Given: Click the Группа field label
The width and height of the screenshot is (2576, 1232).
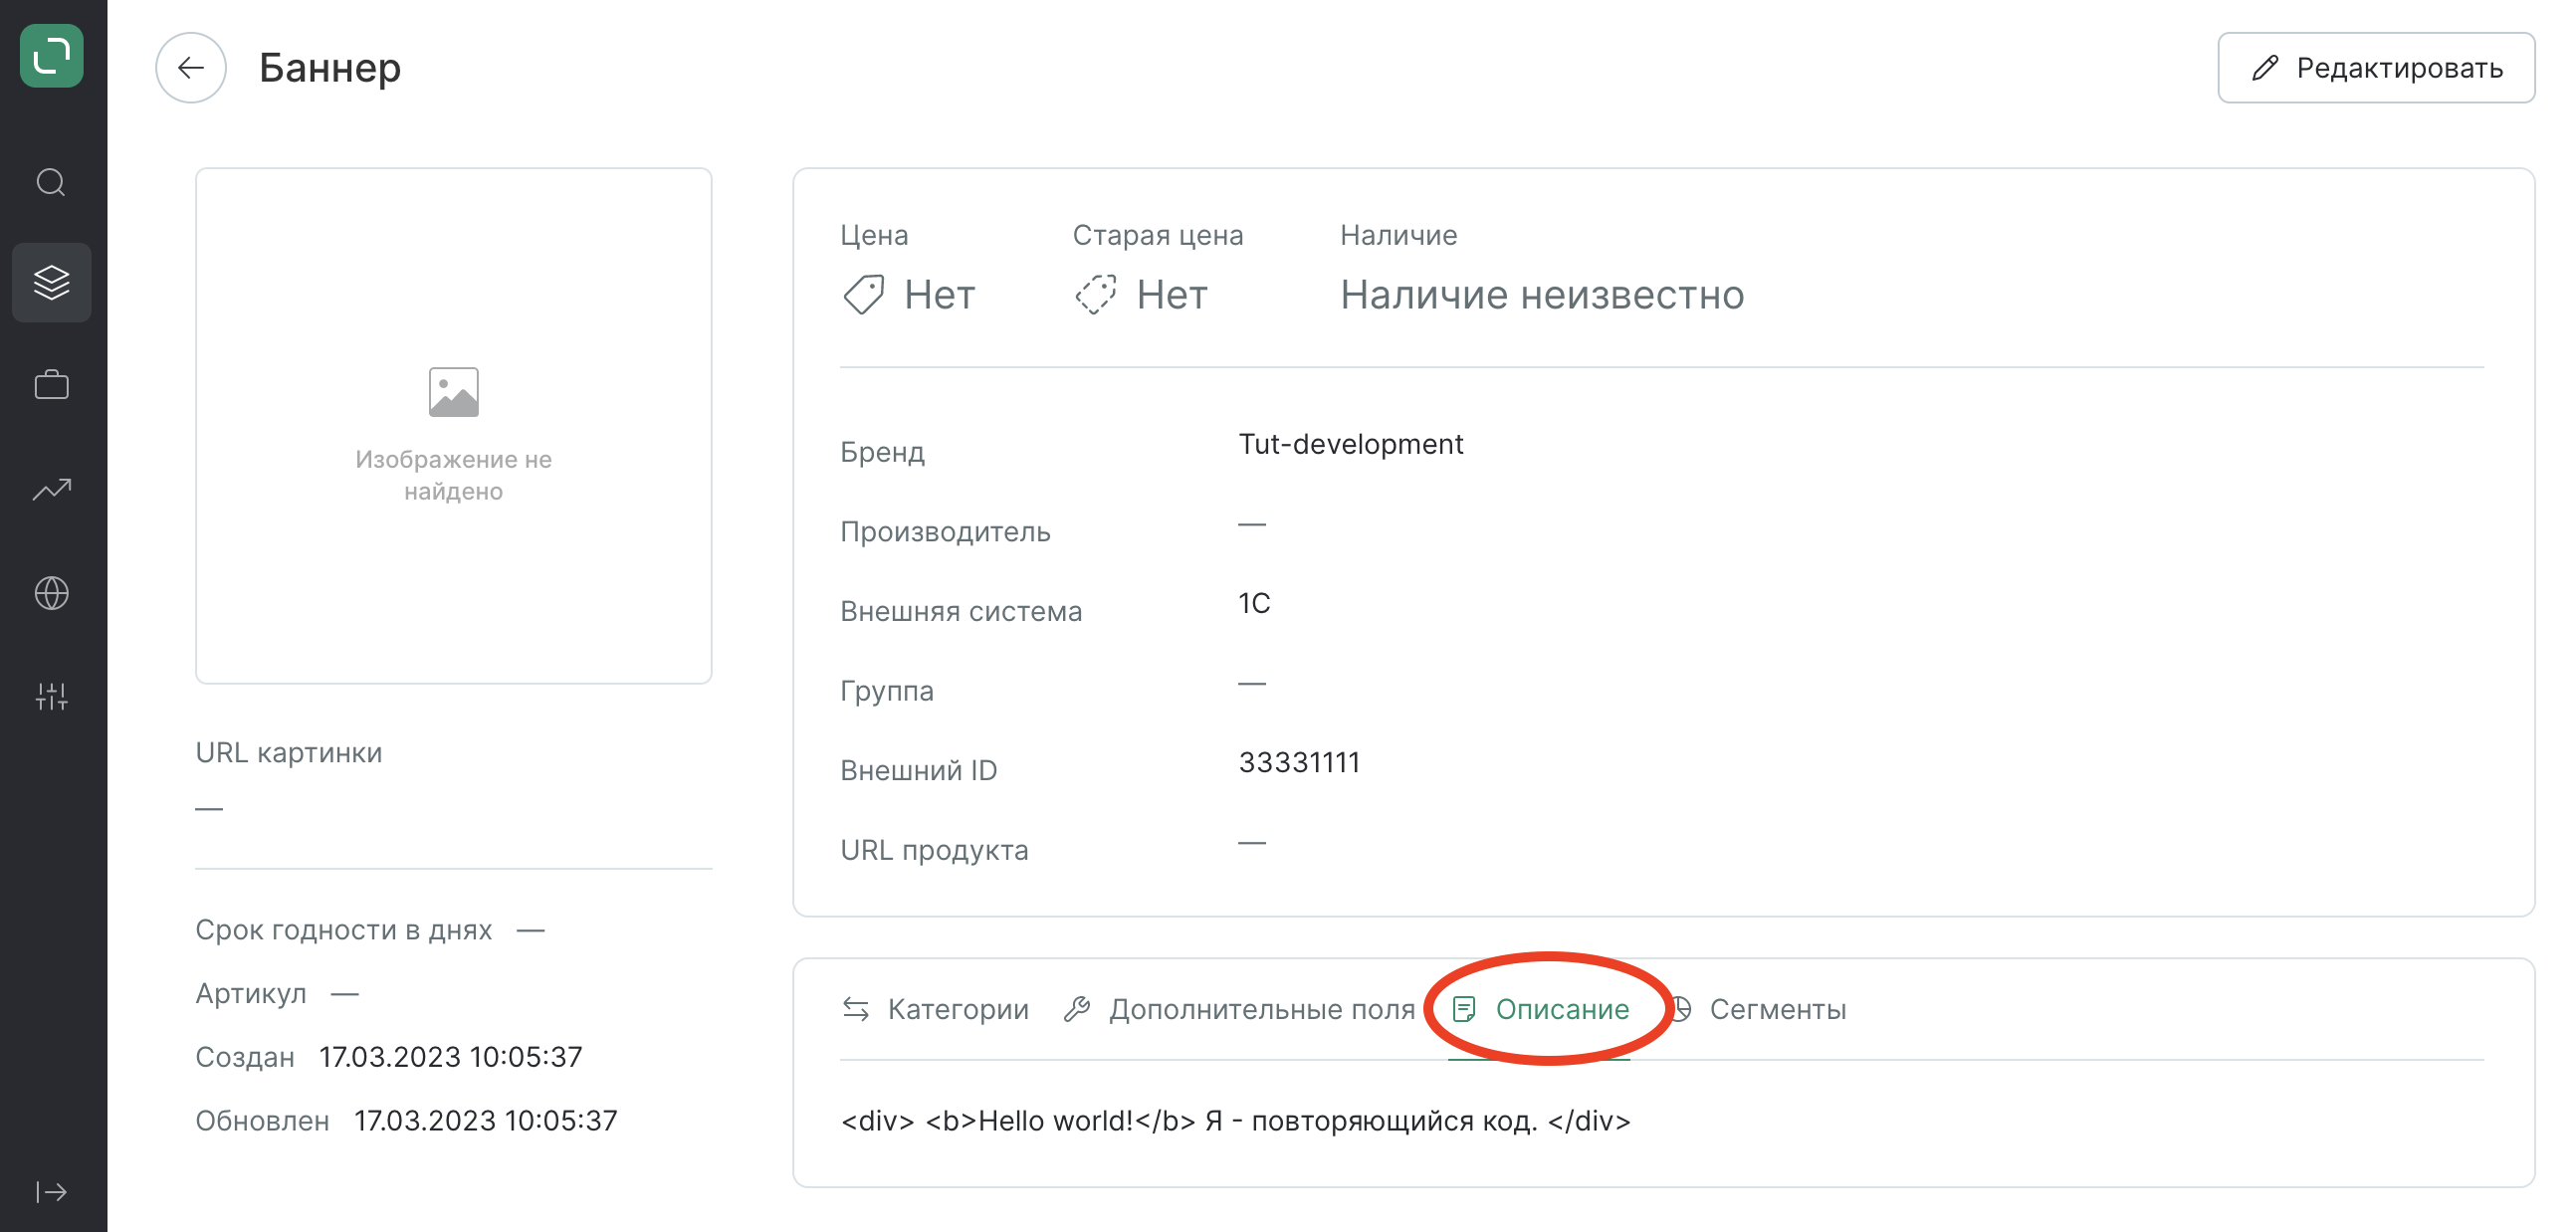Looking at the screenshot, I should click(x=887, y=691).
